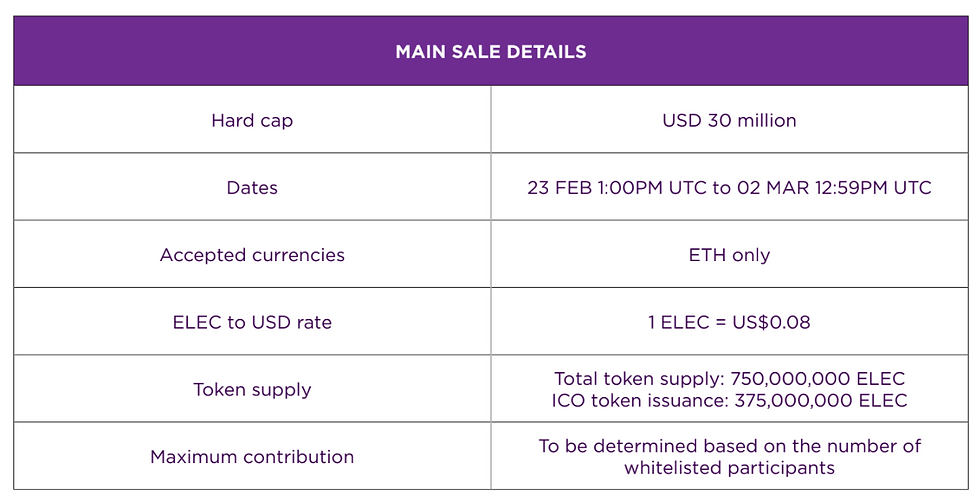Click the 'Total token supply:' text

click(x=639, y=379)
